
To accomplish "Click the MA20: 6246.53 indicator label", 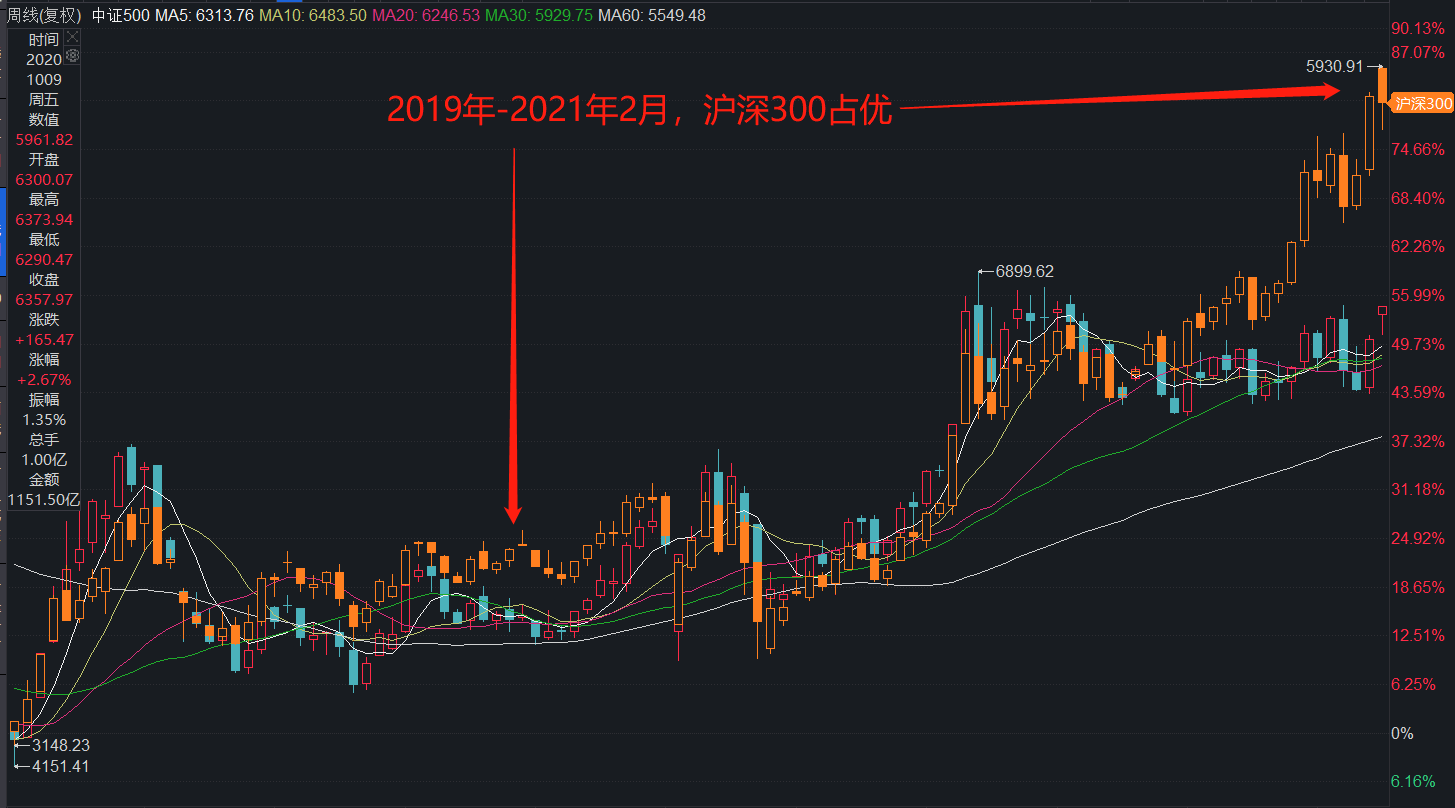I will click(425, 15).
